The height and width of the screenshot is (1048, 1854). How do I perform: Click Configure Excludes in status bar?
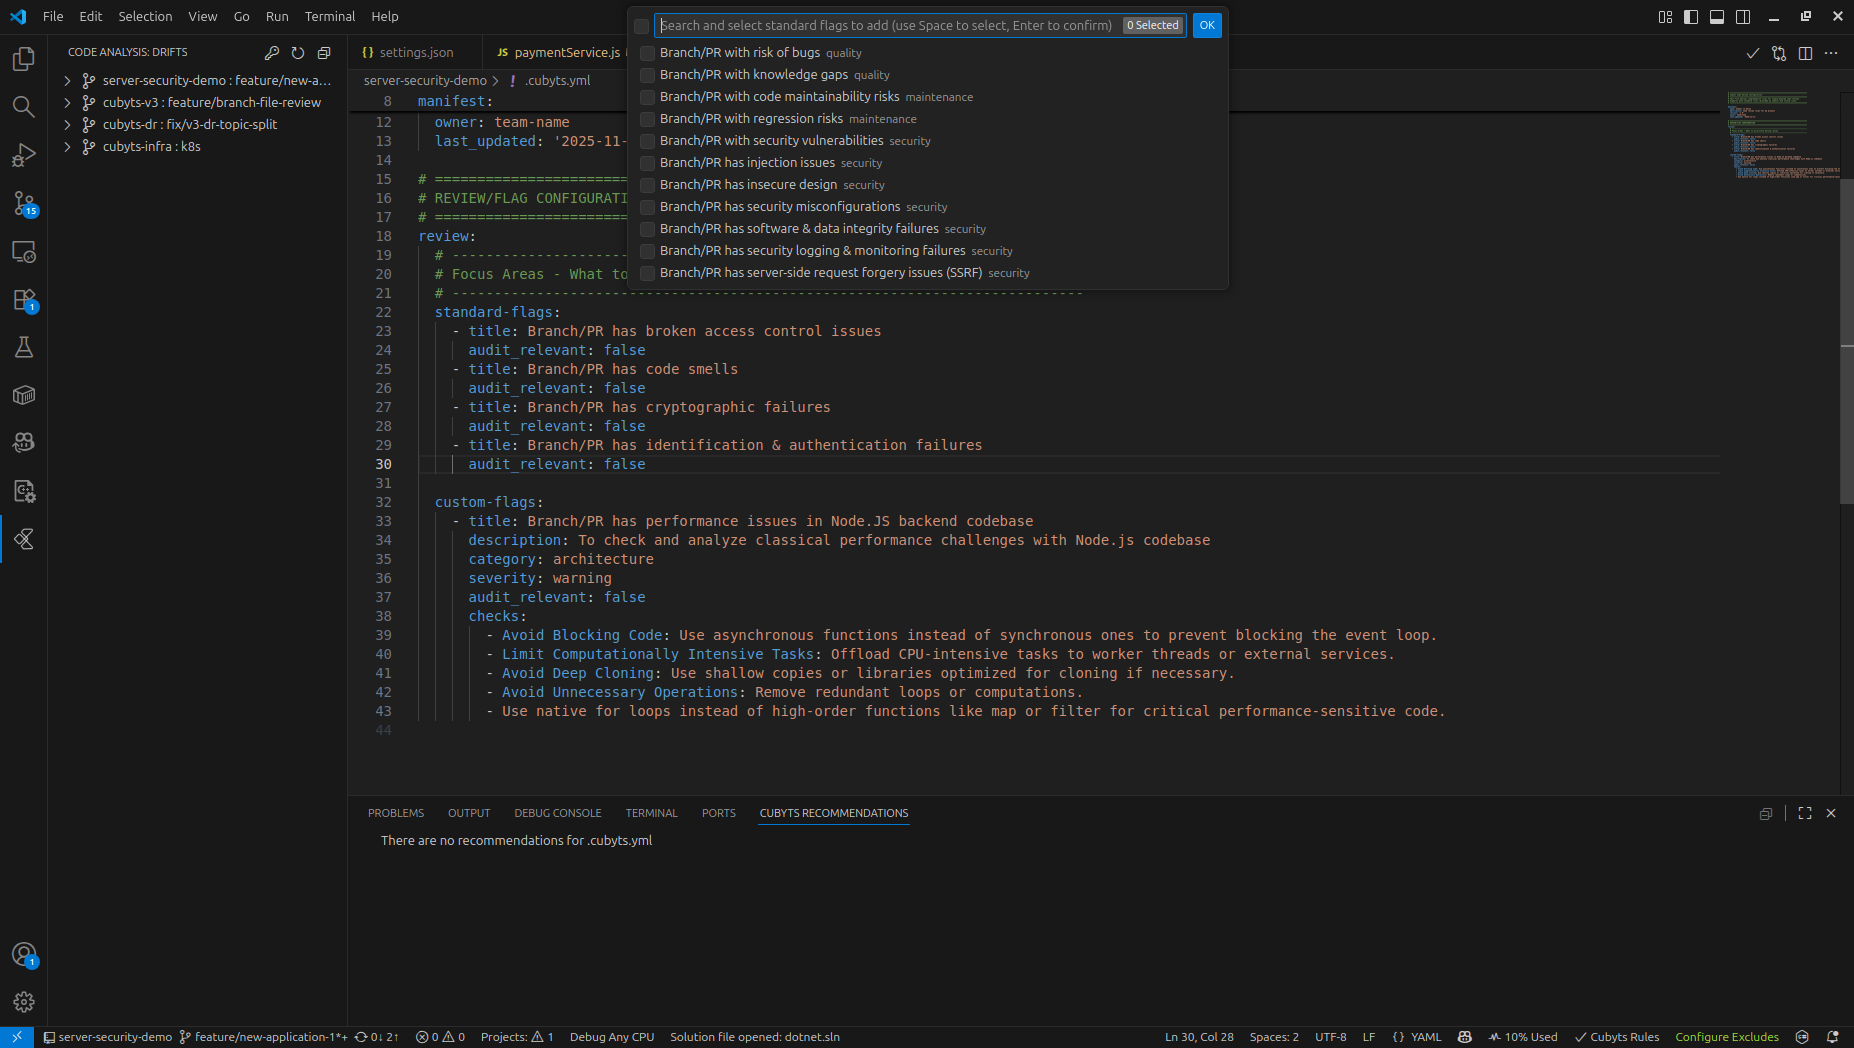tap(1727, 1037)
